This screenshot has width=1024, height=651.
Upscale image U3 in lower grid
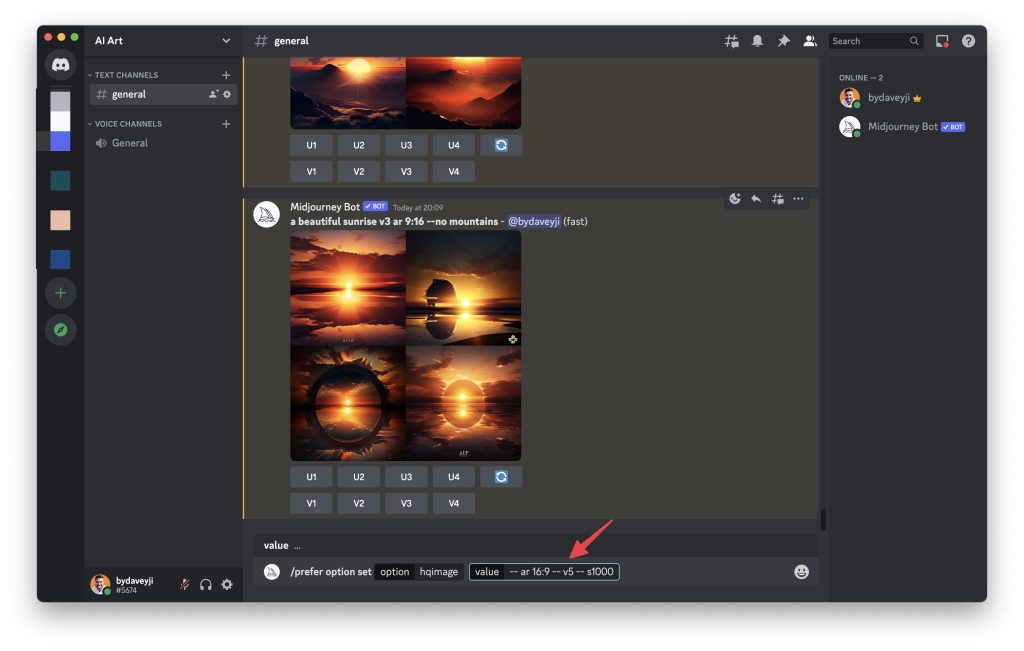[406, 477]
